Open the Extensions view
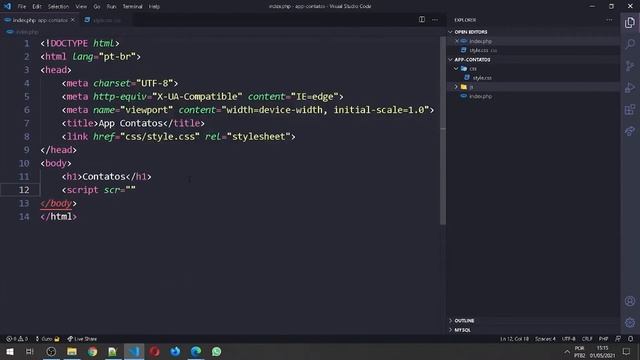Screen dimensions: 640x360 630,109
